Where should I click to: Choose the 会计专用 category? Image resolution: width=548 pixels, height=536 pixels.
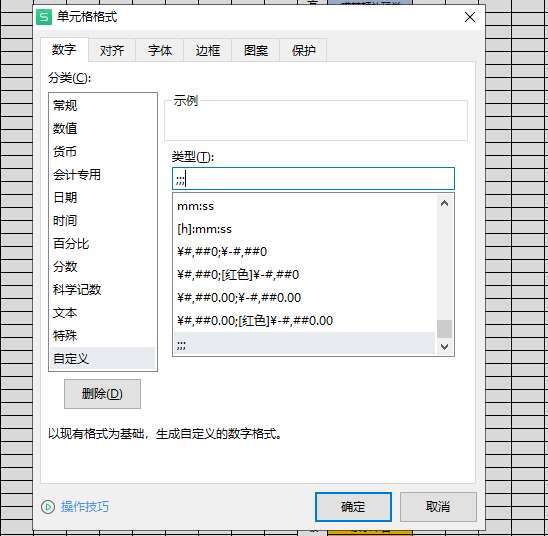103,174
